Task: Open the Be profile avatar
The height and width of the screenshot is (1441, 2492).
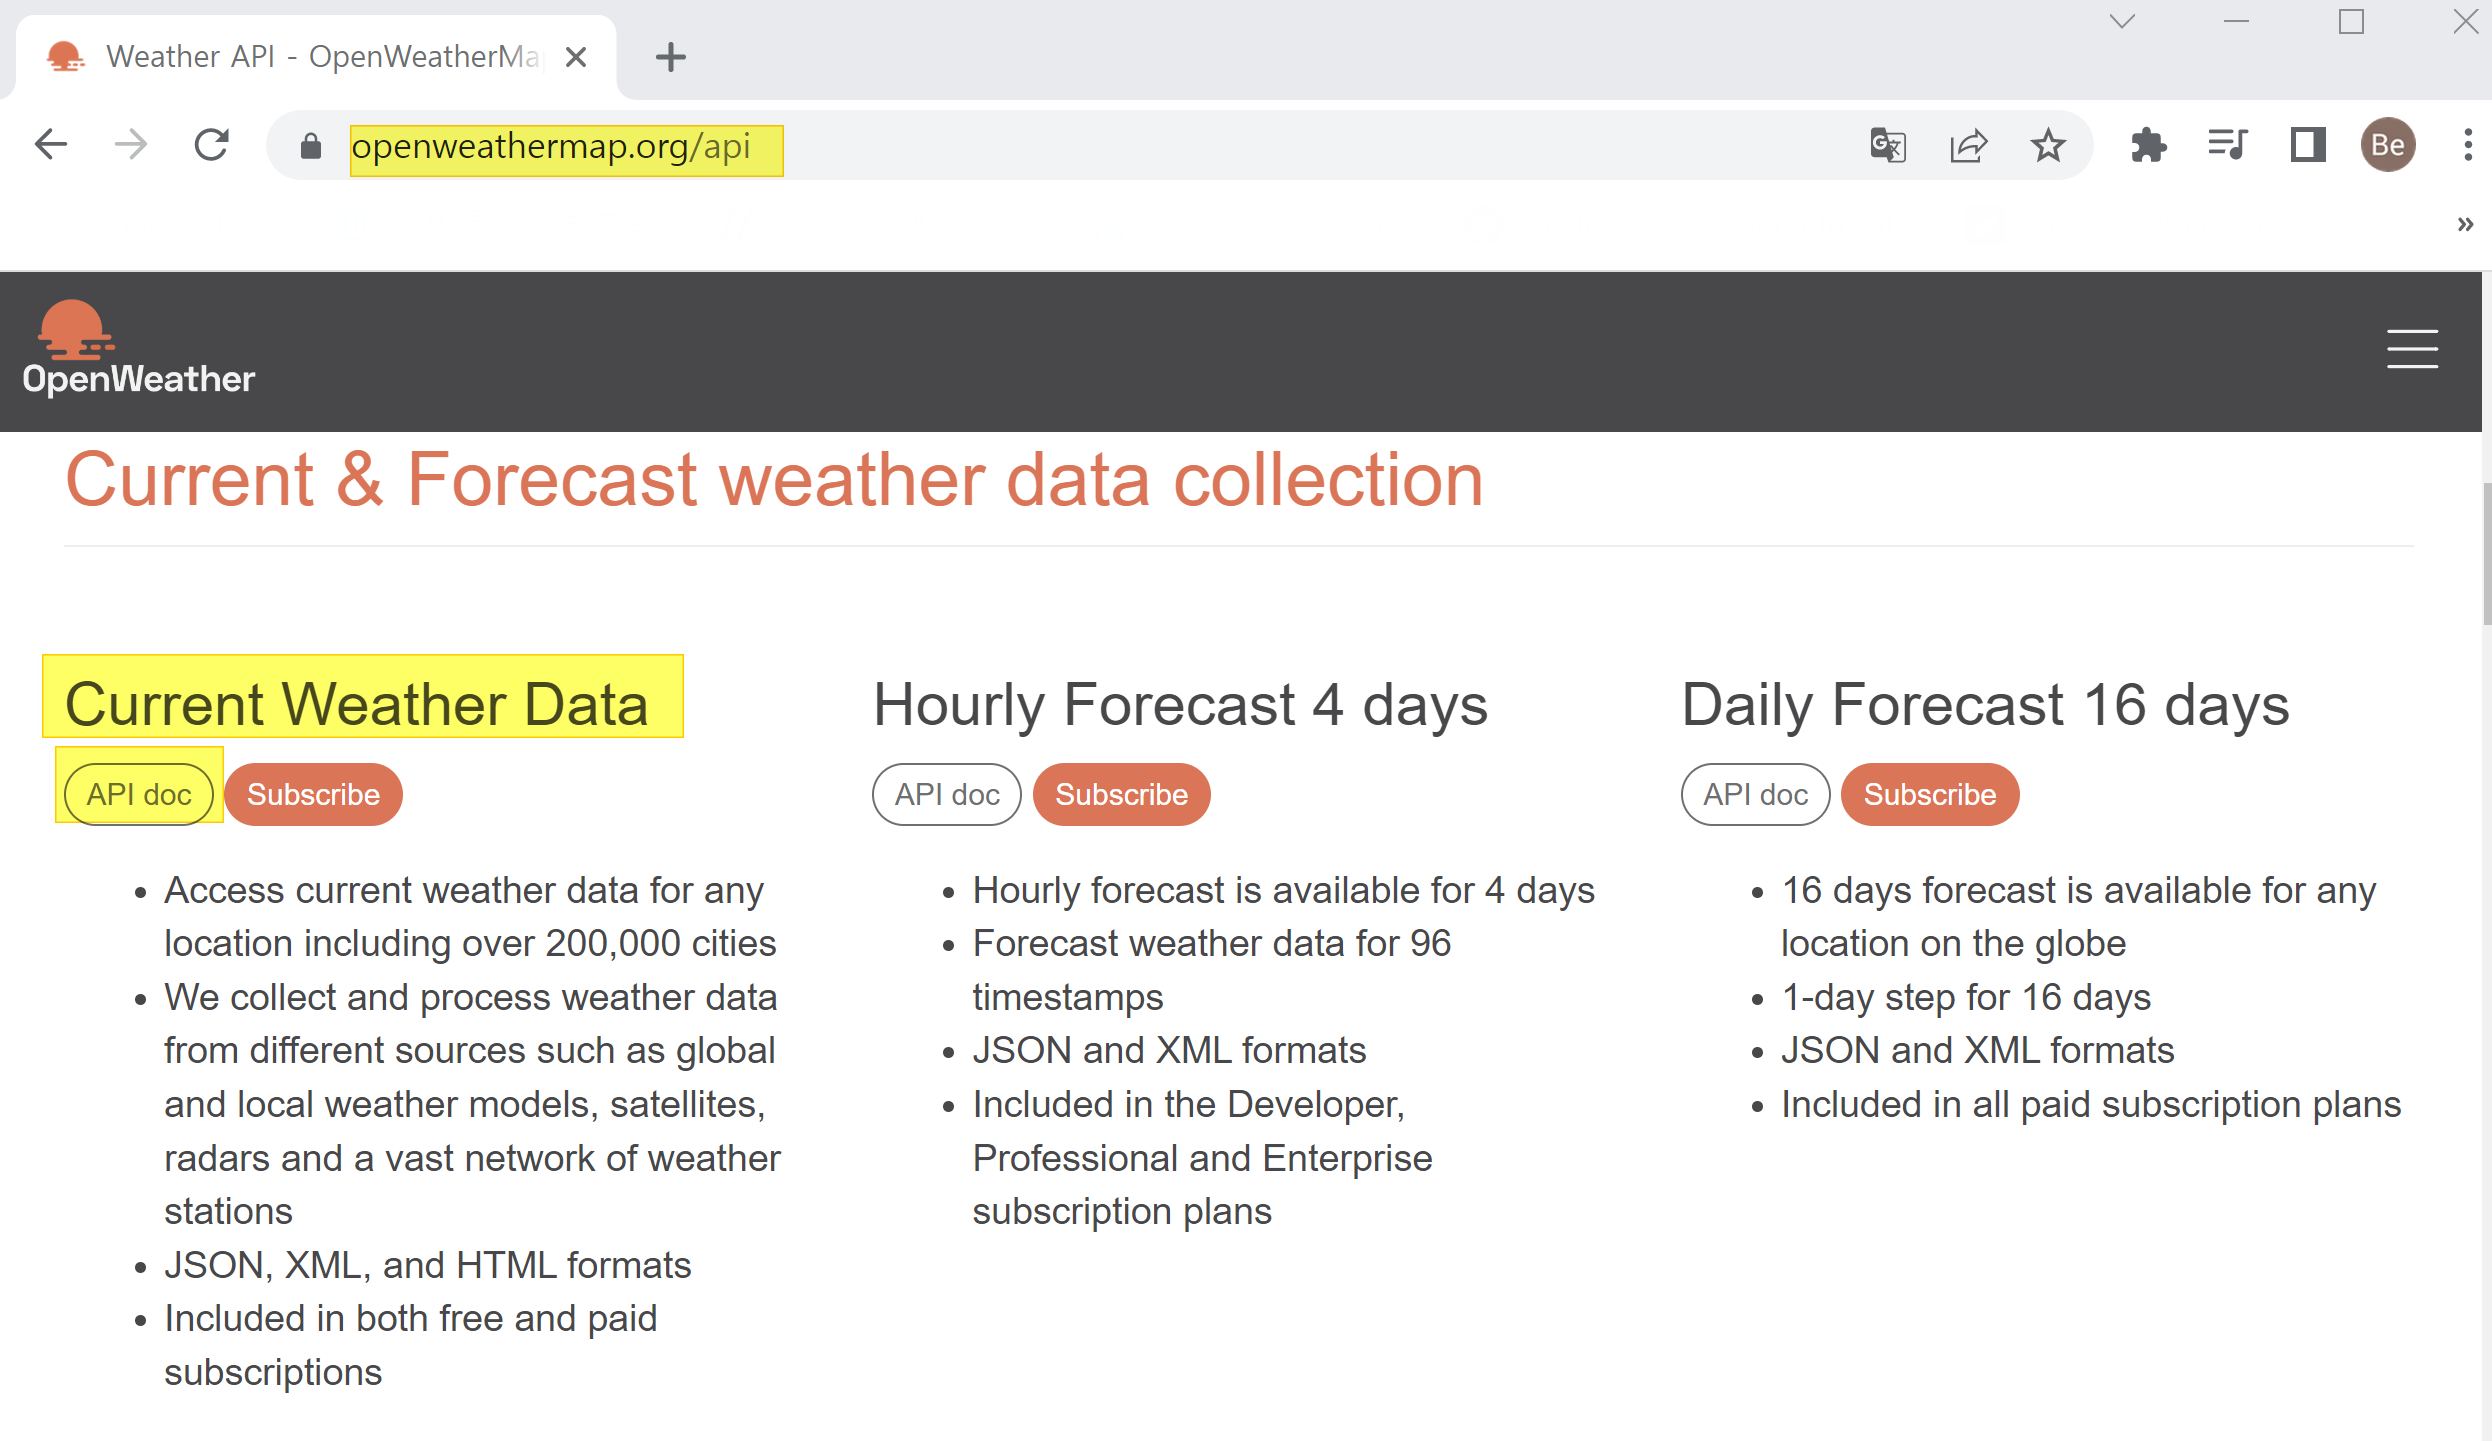Action: [x=2388, y=146]
